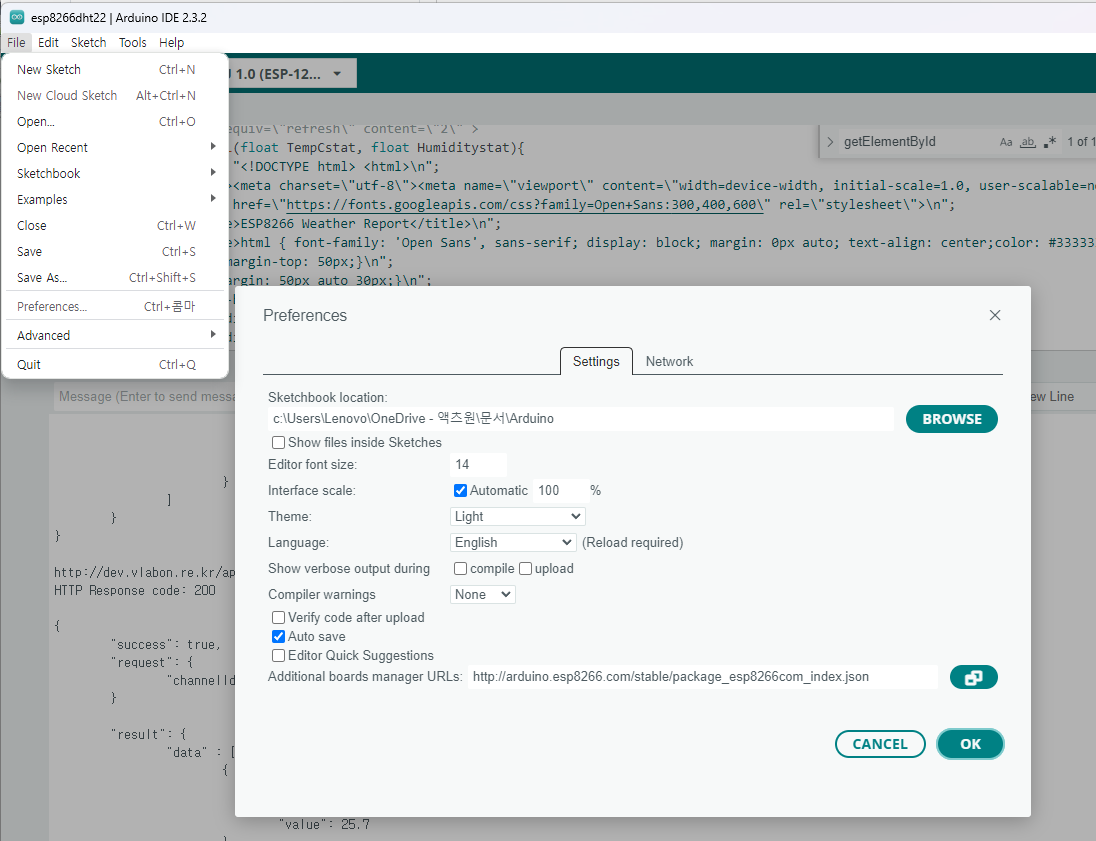
Task: Open the board selector dropdown arrow
Action: click(337, 73)
